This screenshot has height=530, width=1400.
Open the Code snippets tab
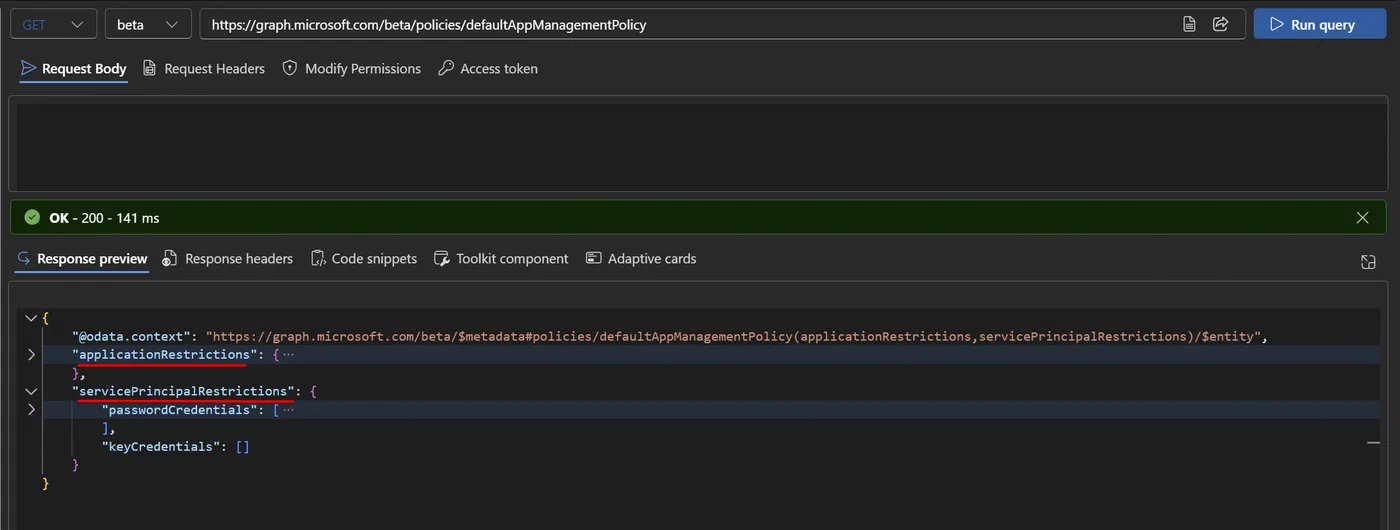[364, 259]
